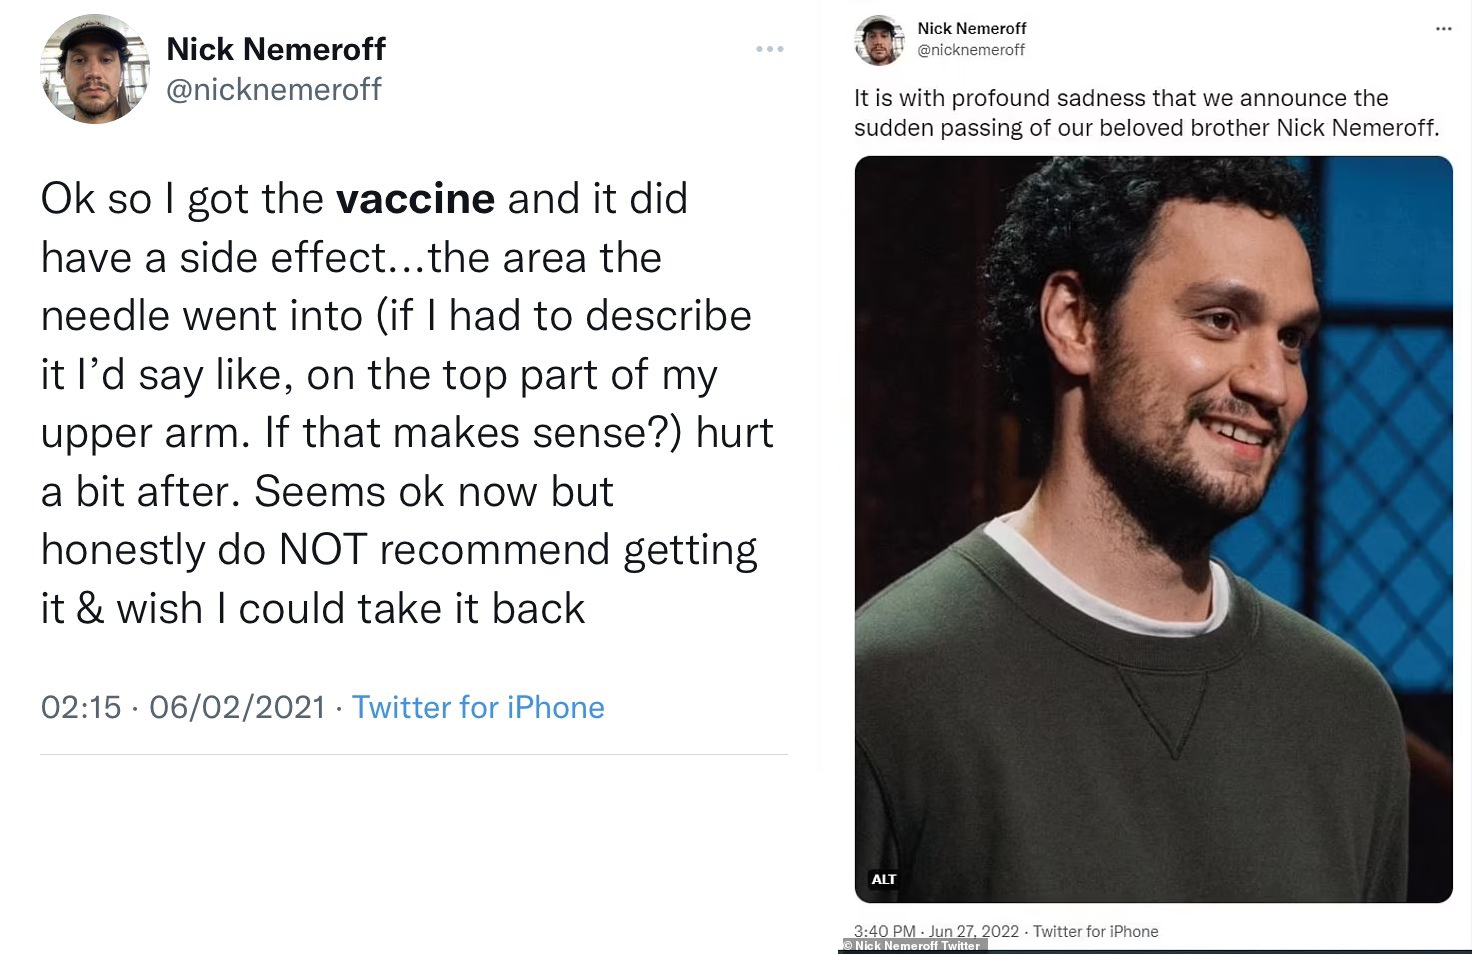Click the 06/02/2021 date on the vaccine tweet
The width and height of the screenshot is (1472, 956).
[x=237, y=707]
